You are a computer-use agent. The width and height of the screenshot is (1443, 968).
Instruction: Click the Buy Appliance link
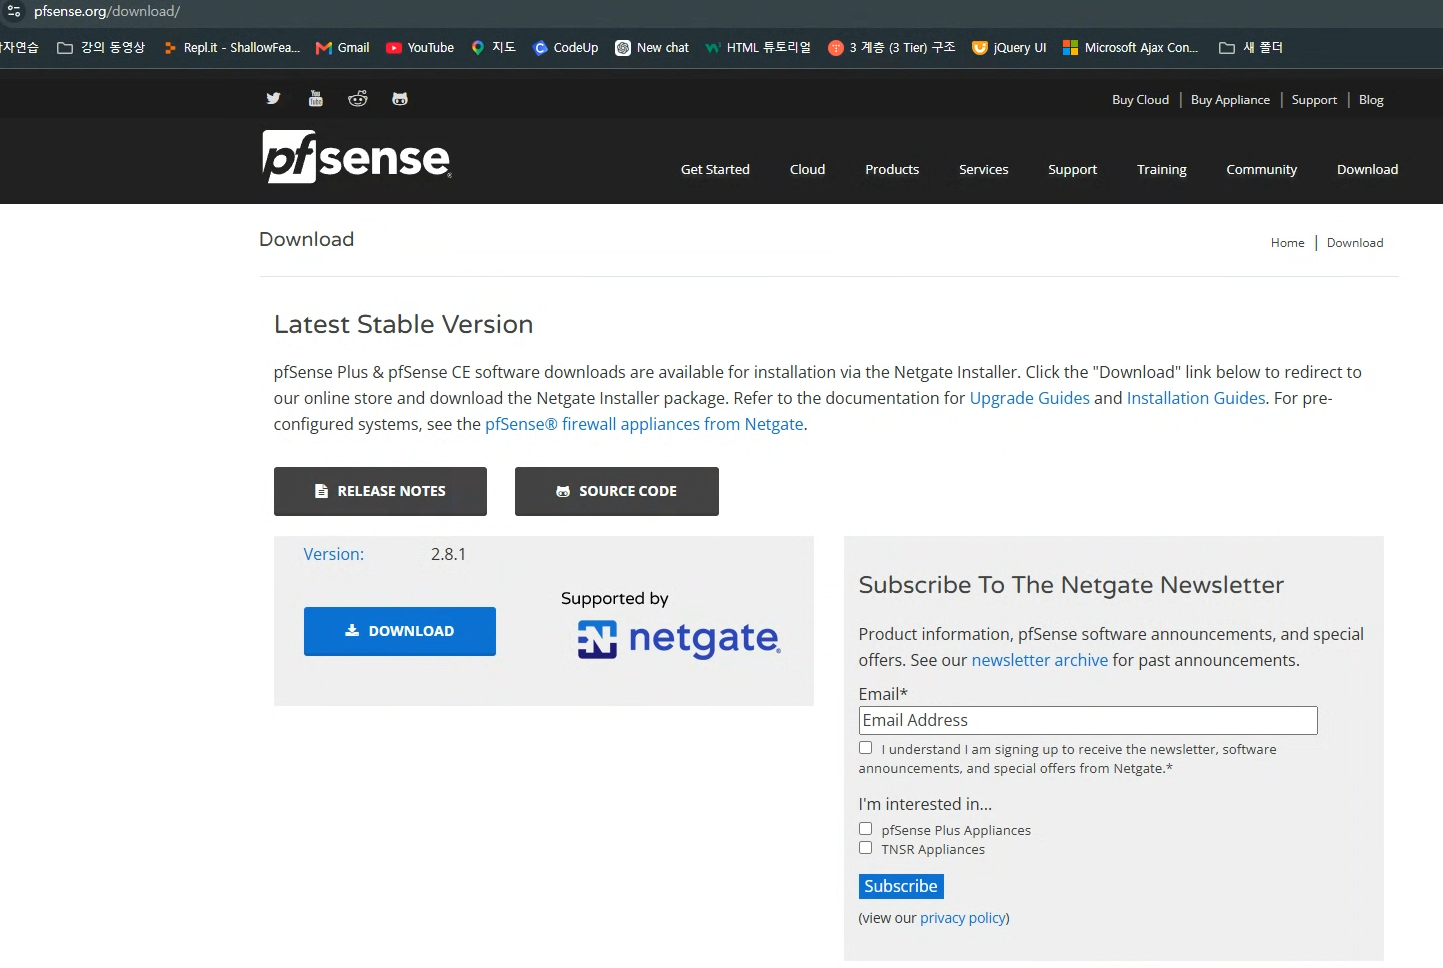coord(1230,100)
